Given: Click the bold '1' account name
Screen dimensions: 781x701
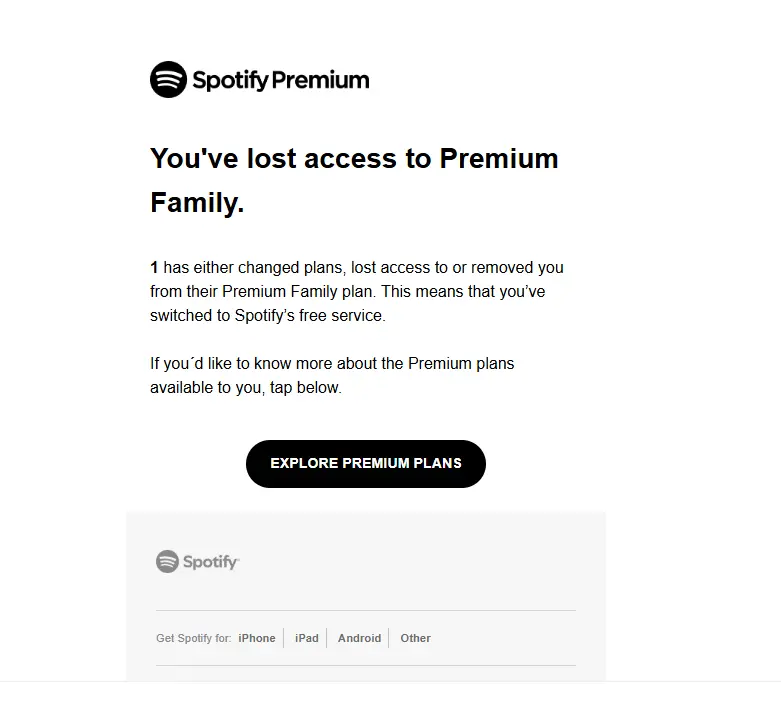Looking at the screenshot, I should [x=154, y=268].
